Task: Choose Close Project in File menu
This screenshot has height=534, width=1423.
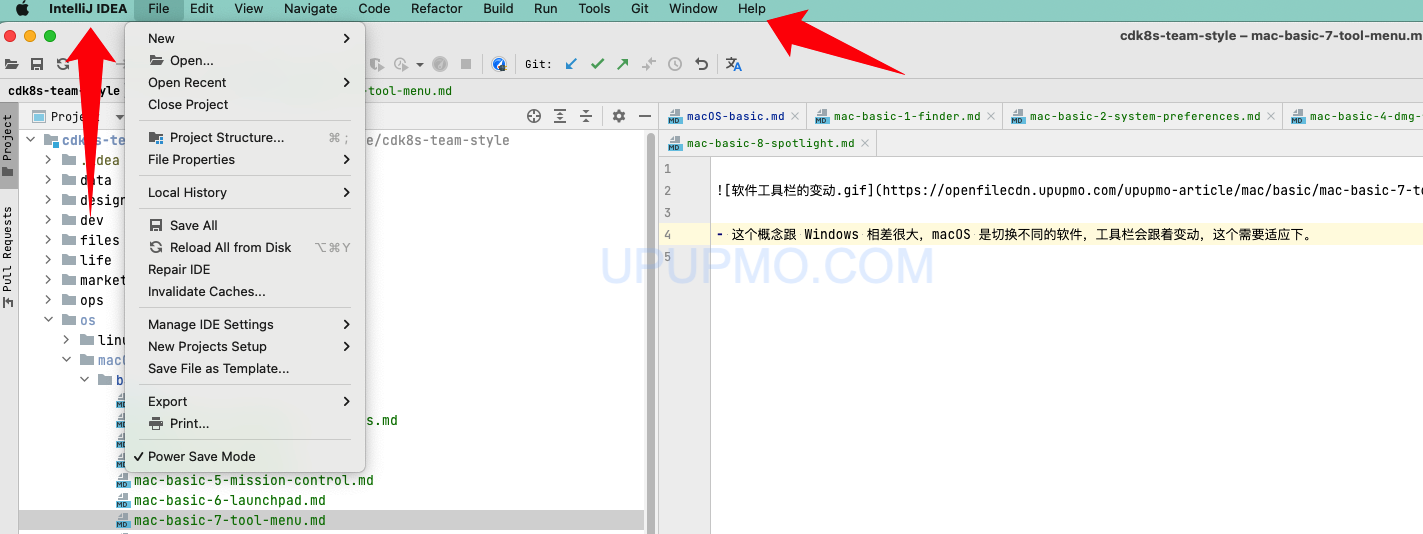Action: click(245, 104)
